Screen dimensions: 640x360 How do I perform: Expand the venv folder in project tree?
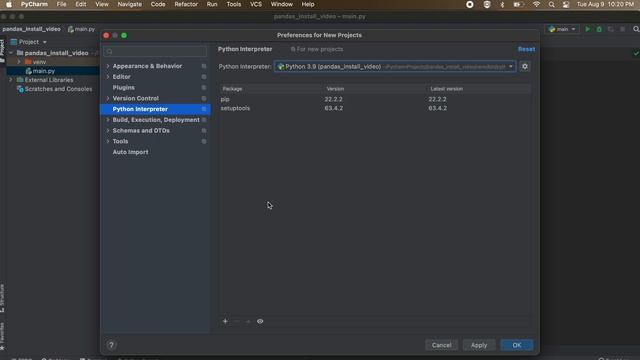tap(19, 62)
